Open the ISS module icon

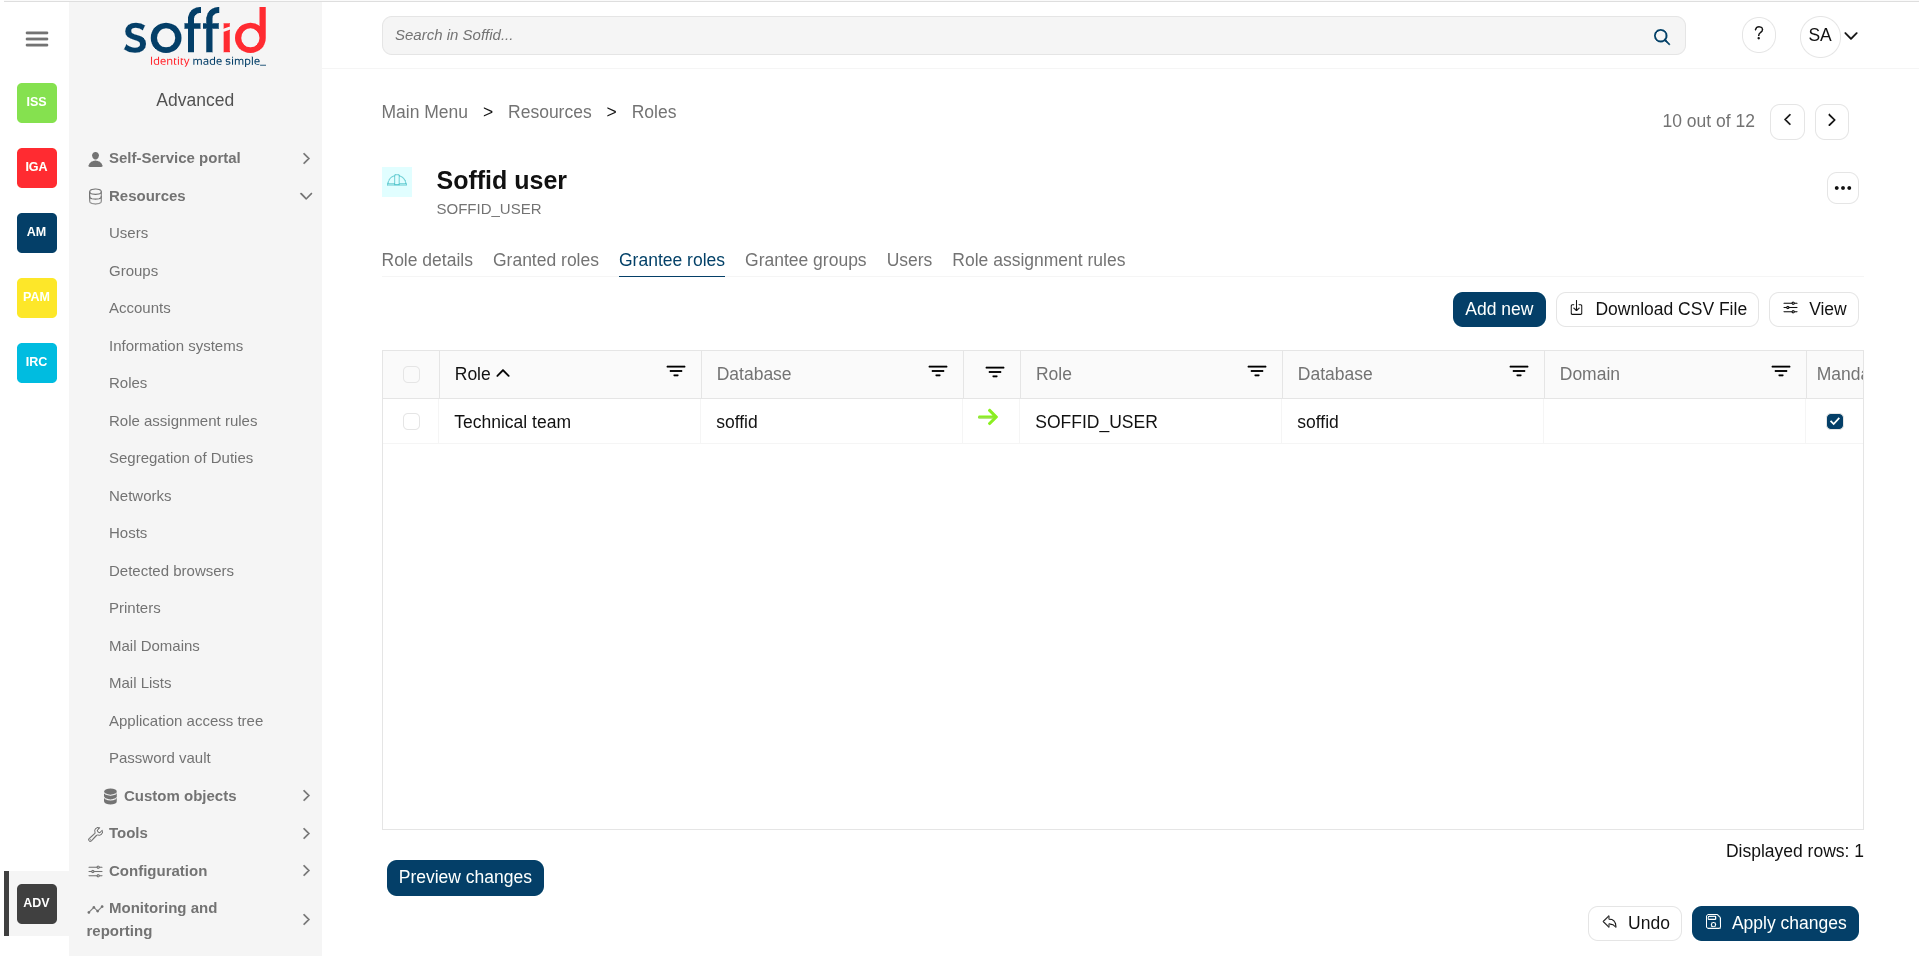(37, 102)
